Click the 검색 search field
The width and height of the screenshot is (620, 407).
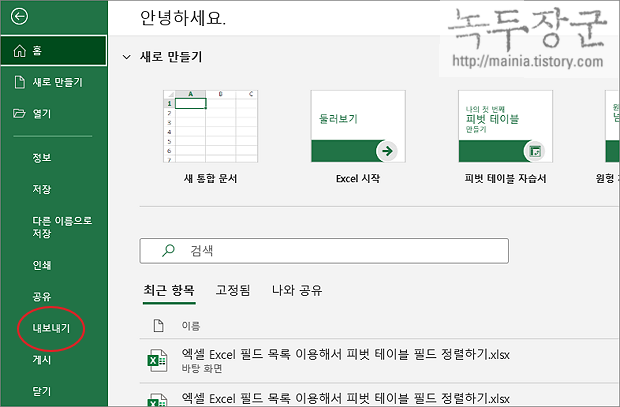pyautogui.click(x=324, y=251)
